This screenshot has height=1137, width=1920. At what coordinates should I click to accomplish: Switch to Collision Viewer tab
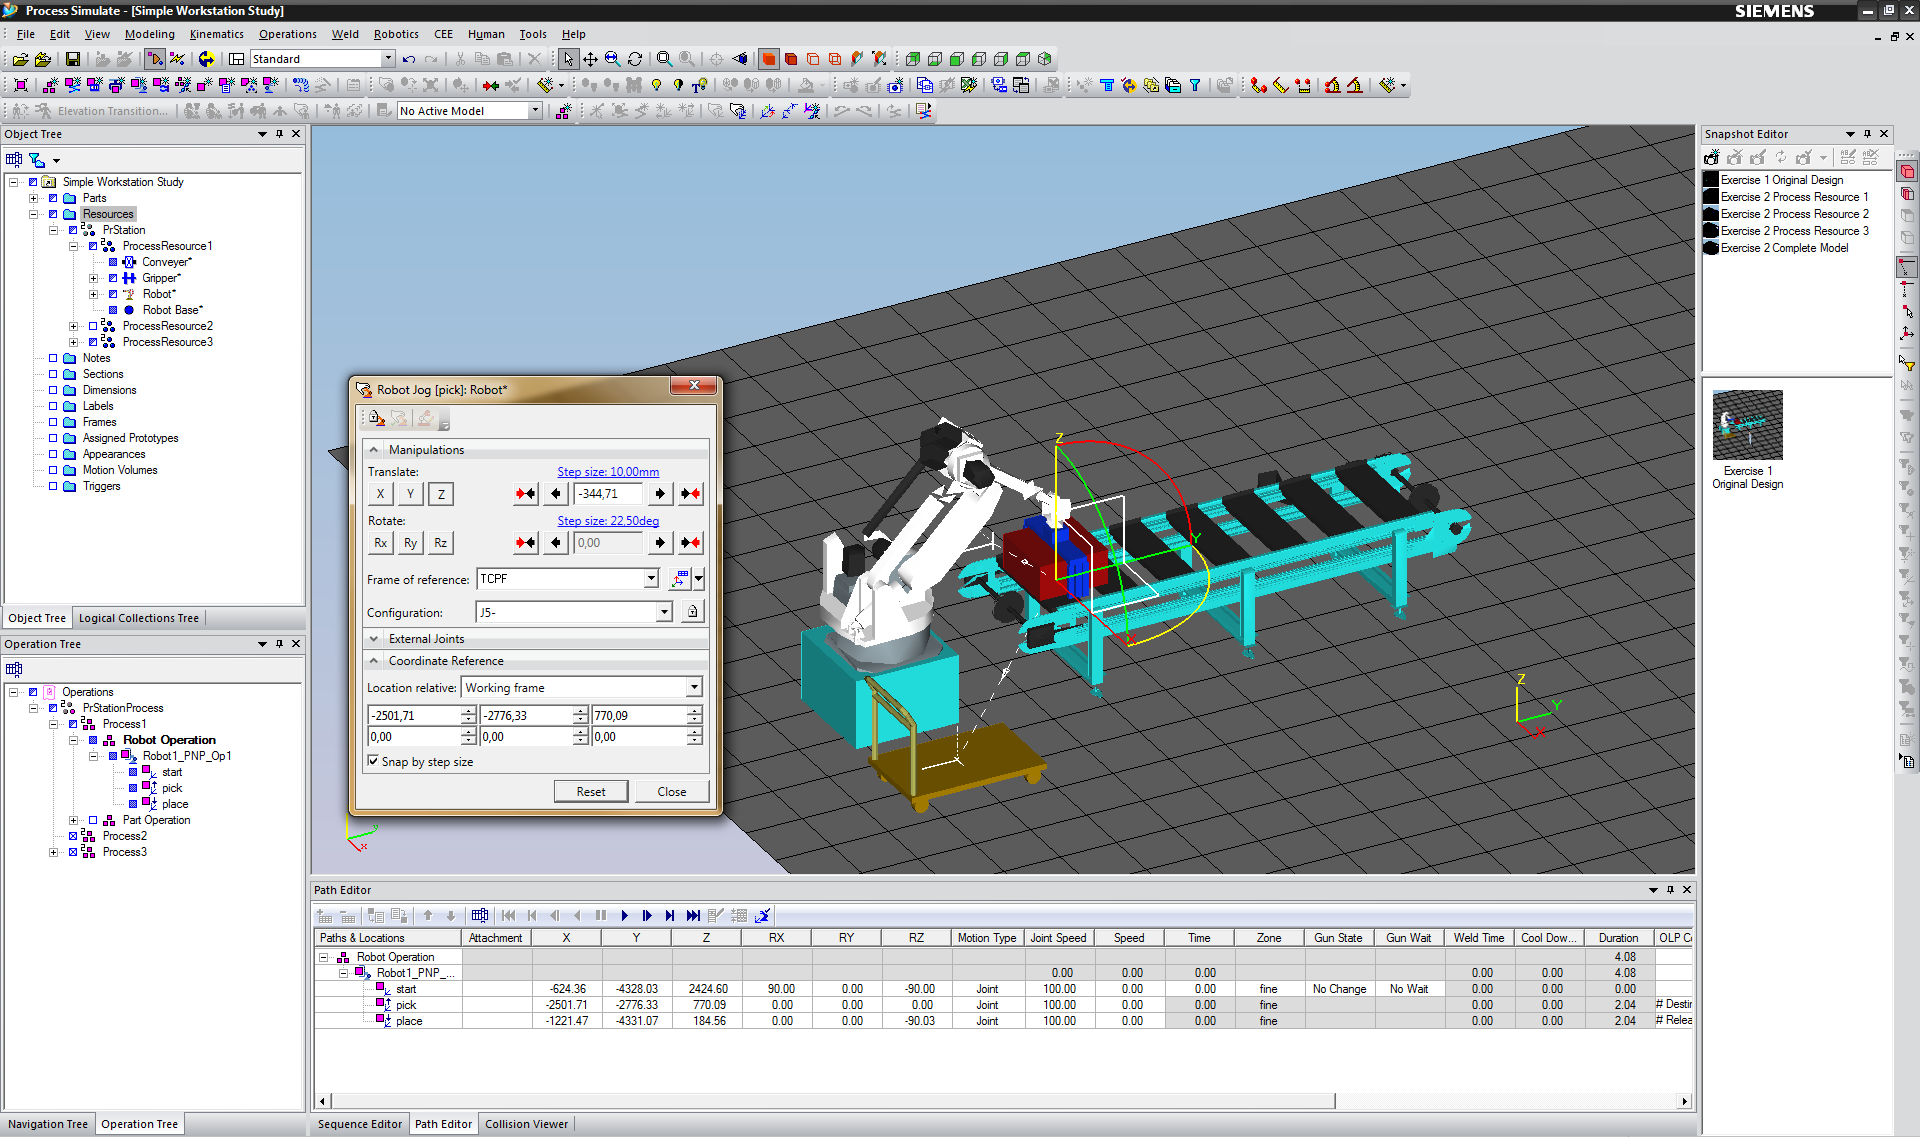[526, 1124]
